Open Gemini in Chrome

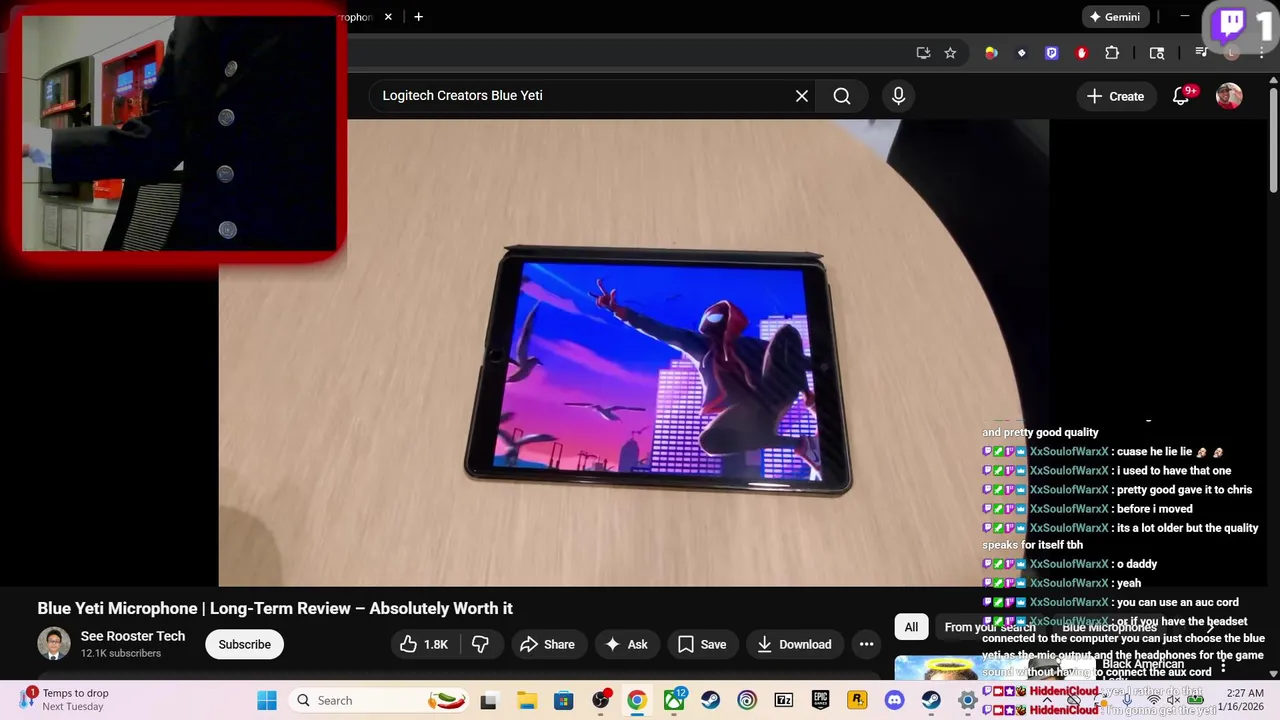[x=1115, y=17]
